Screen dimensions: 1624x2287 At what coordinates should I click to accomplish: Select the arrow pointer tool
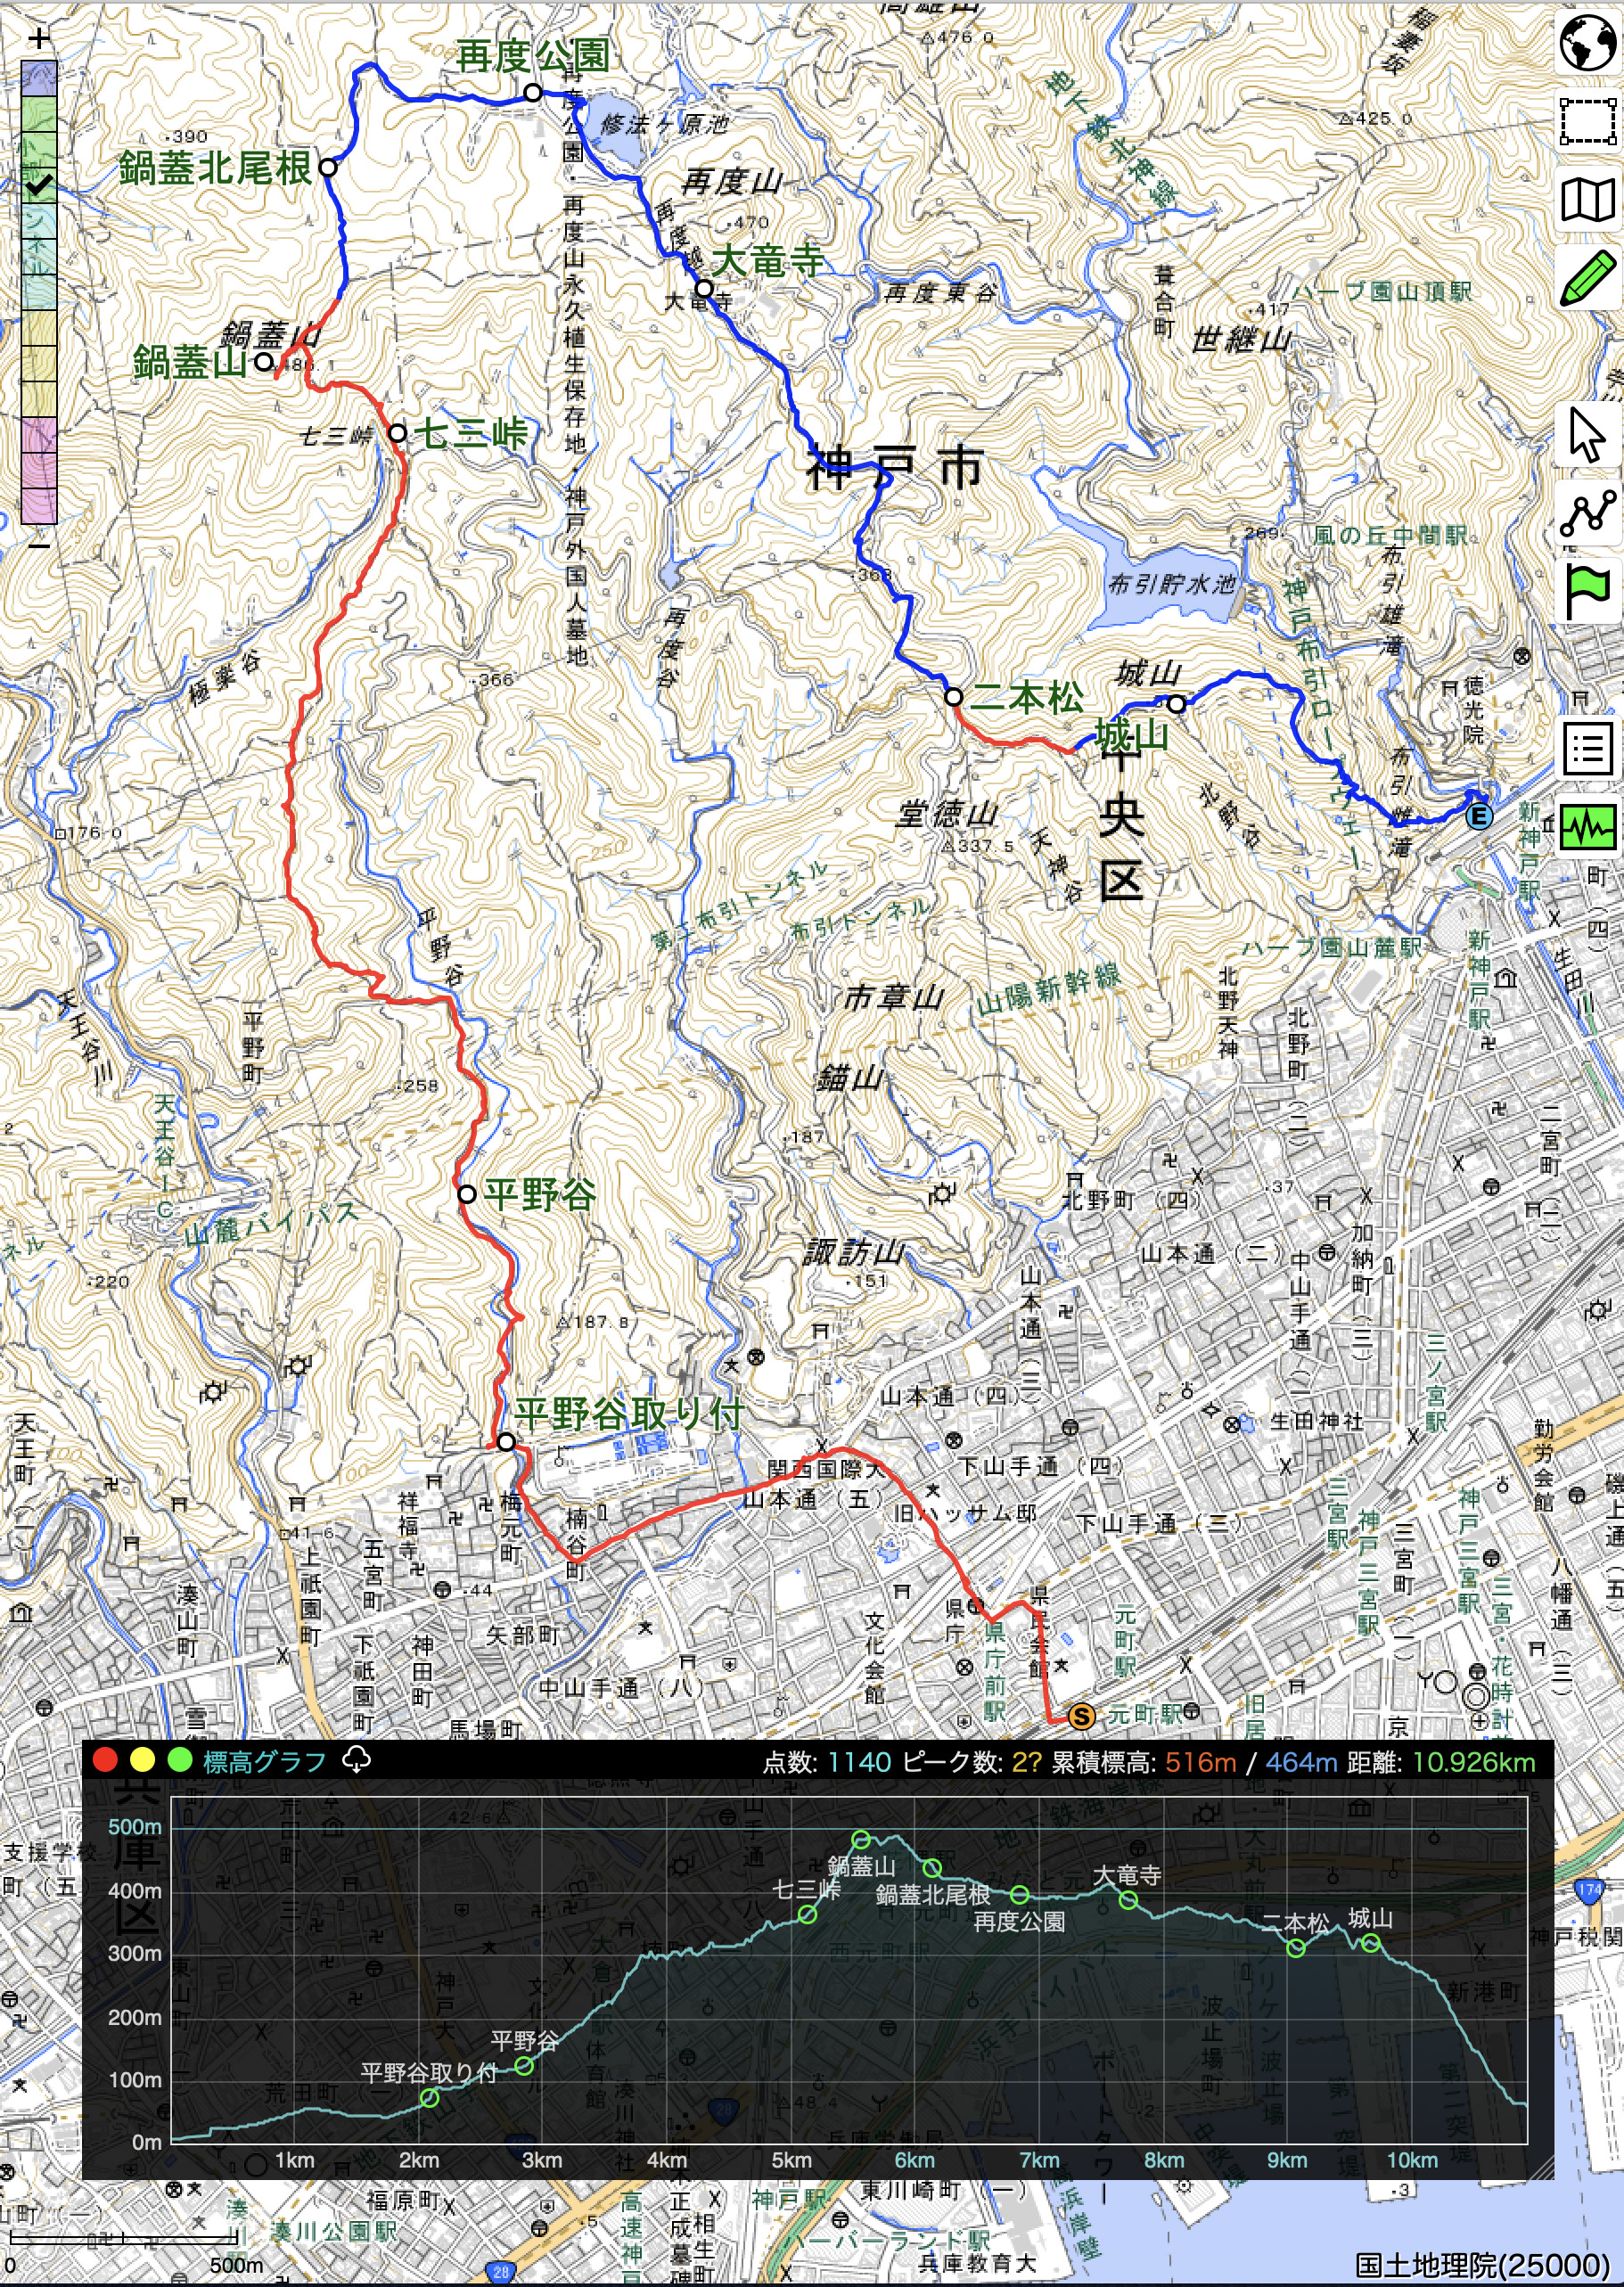point(1587,434)
